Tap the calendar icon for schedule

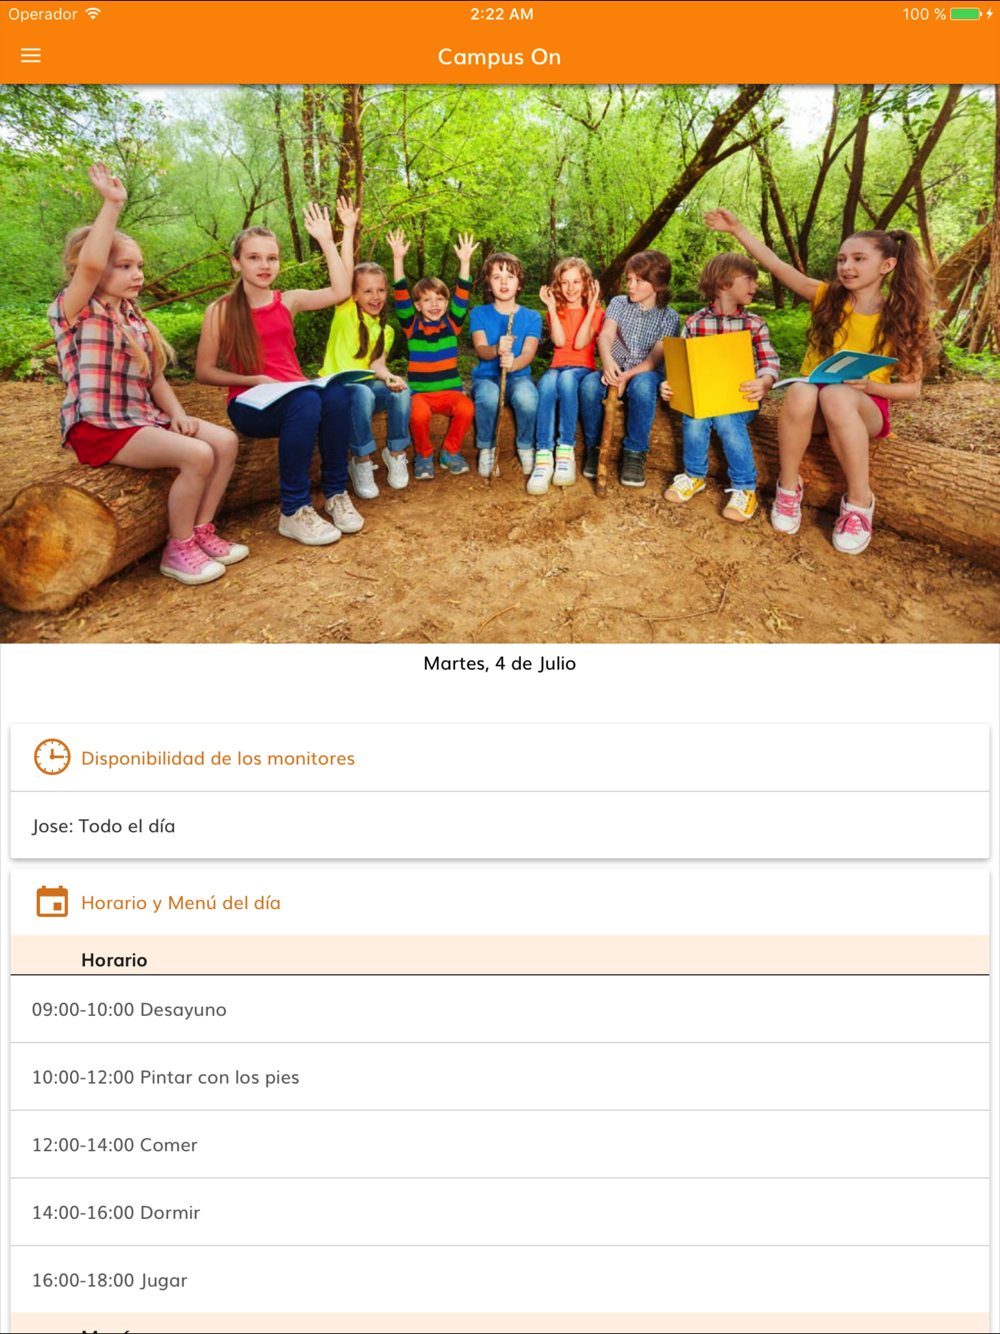[52, 902]
